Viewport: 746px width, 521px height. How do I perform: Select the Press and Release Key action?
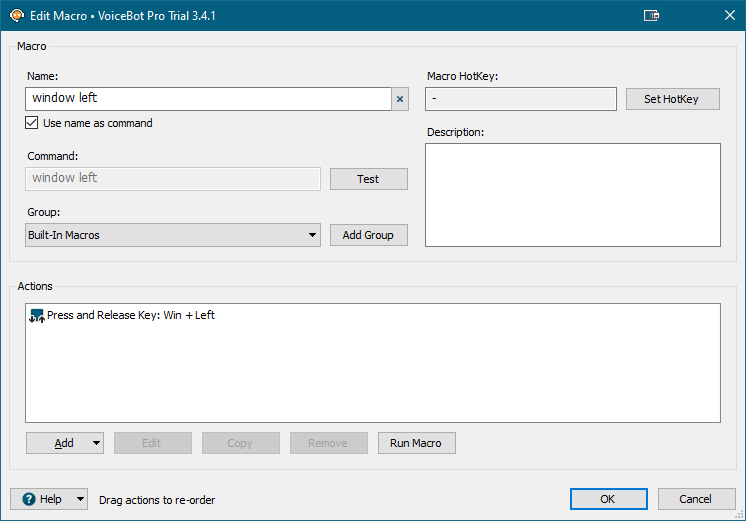point(130,315)
